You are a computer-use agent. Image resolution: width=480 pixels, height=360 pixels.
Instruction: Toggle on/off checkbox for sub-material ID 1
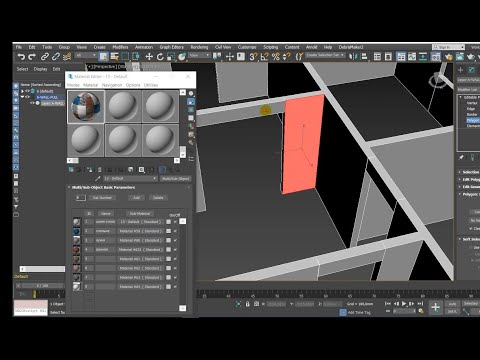[175, 222]
